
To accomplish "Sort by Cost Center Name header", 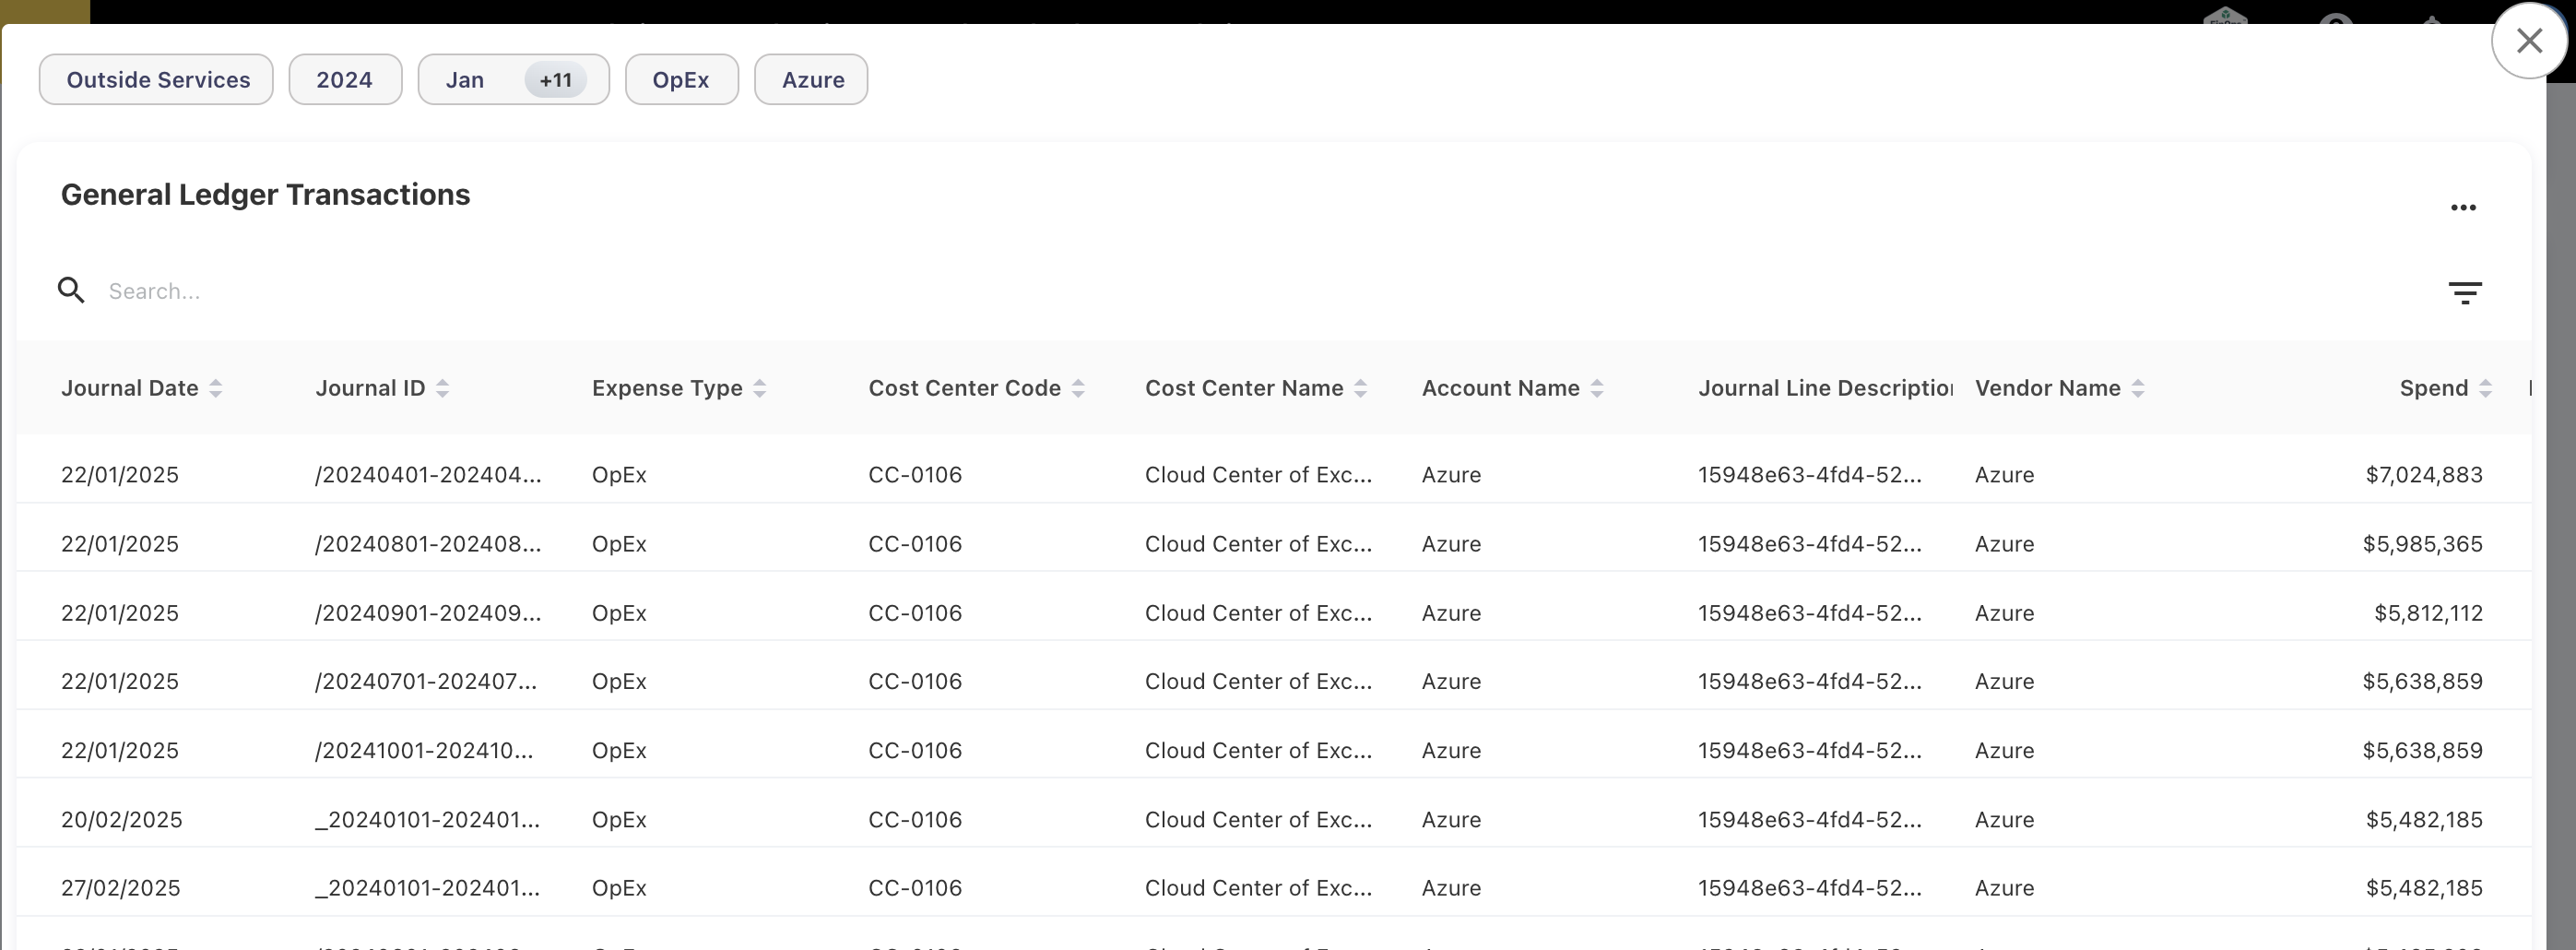I will 1244,389.
